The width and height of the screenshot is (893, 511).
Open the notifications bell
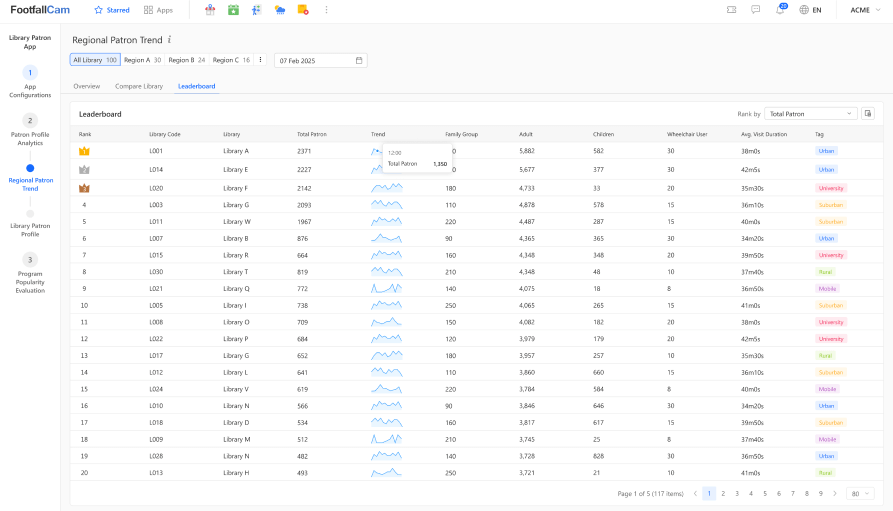pyautogui.click(x=780, y=10)
